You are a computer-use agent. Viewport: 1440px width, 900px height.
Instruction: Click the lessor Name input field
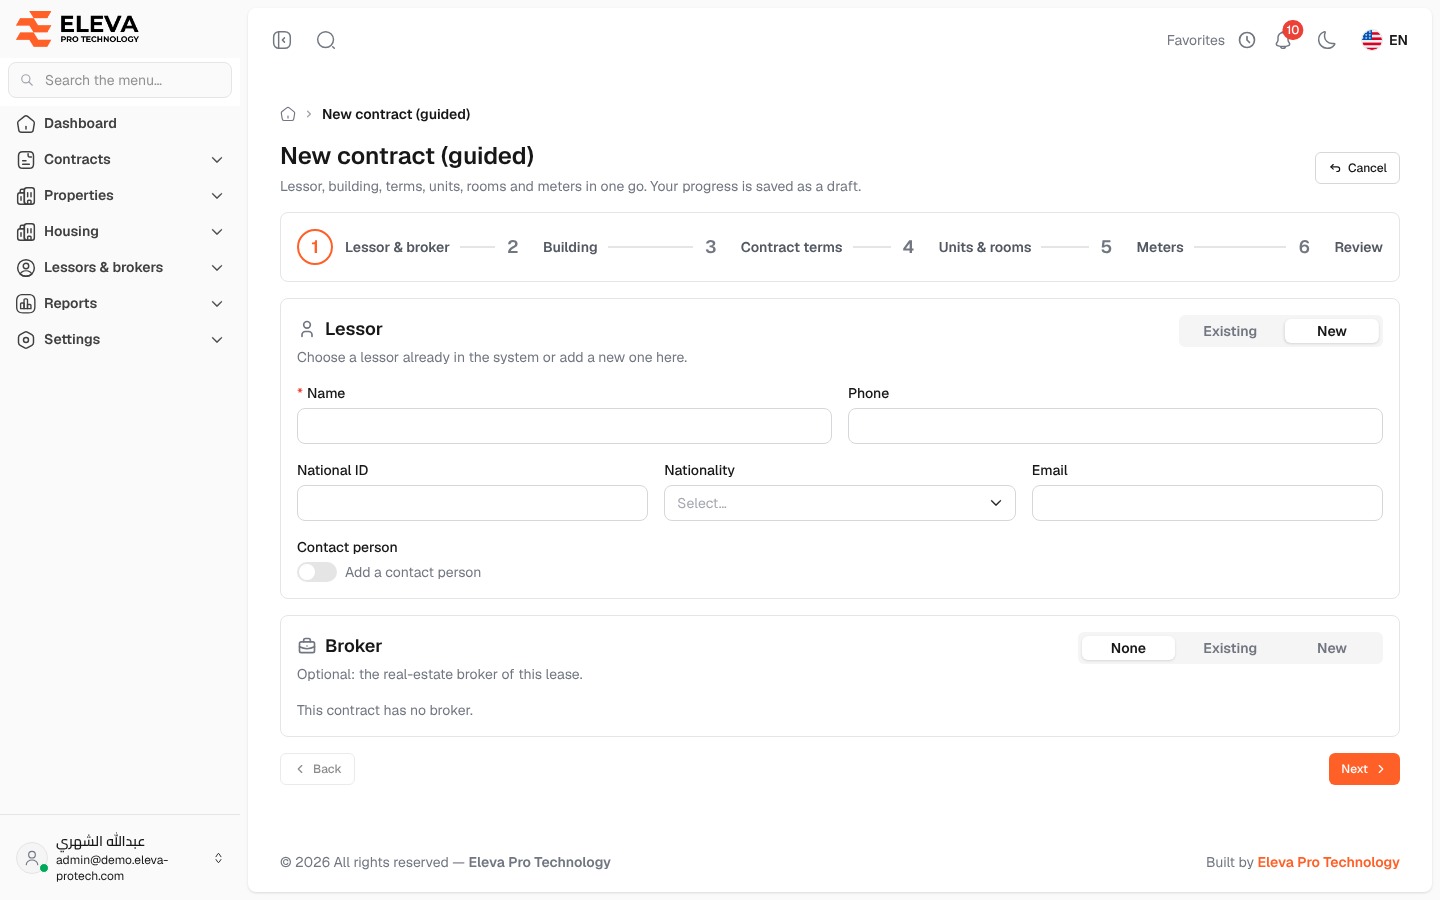(x=564, y=426)
